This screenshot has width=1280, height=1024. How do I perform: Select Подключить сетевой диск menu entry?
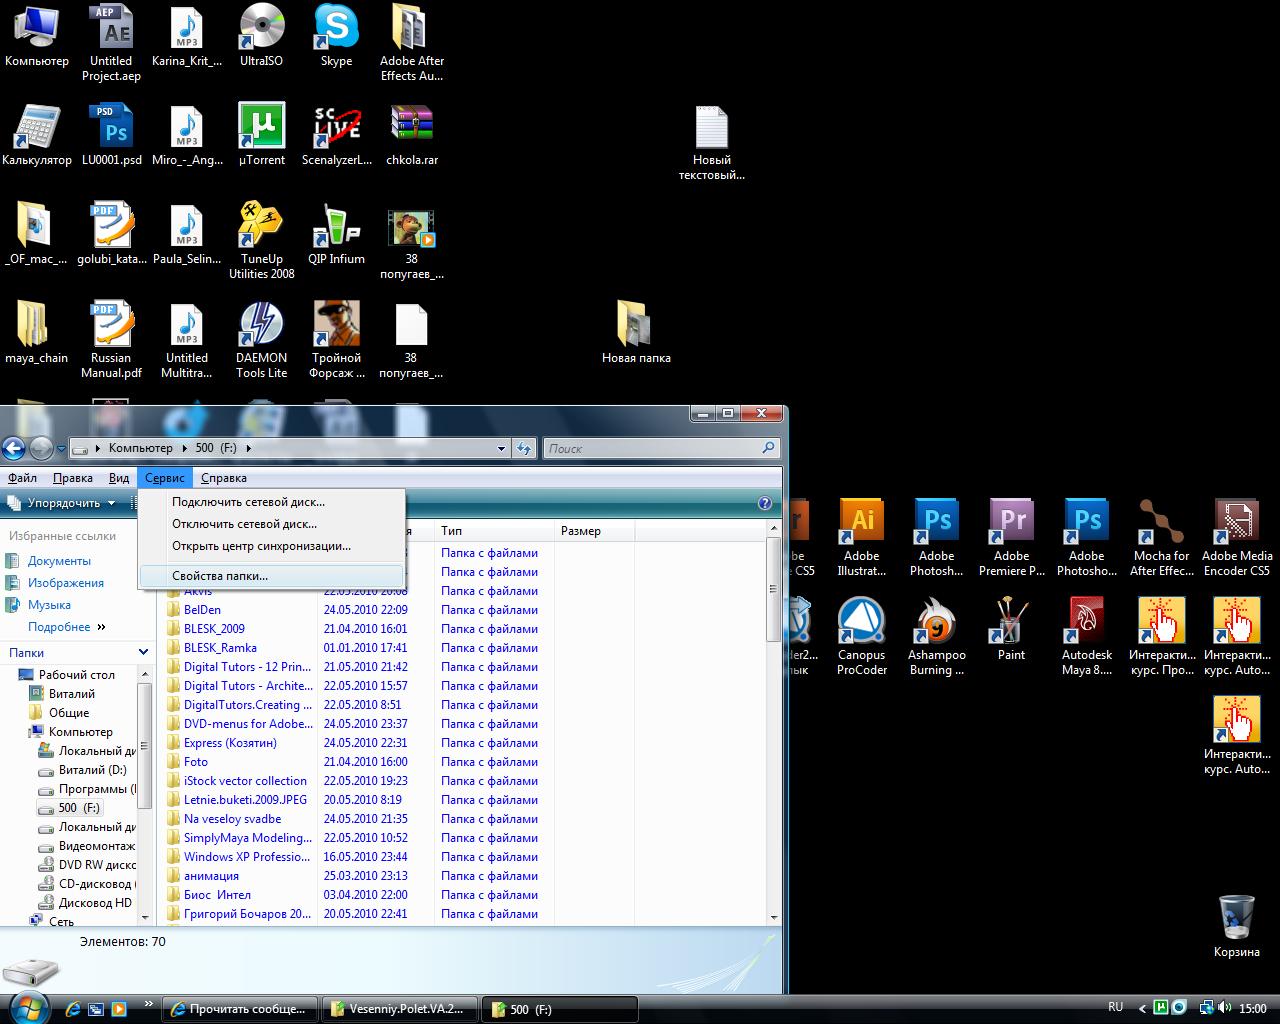click(272, 502)
